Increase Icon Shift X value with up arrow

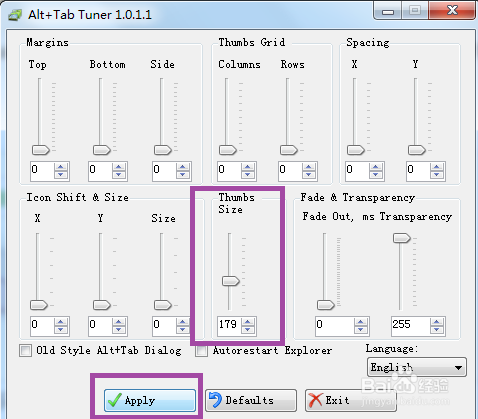point(61,321)
